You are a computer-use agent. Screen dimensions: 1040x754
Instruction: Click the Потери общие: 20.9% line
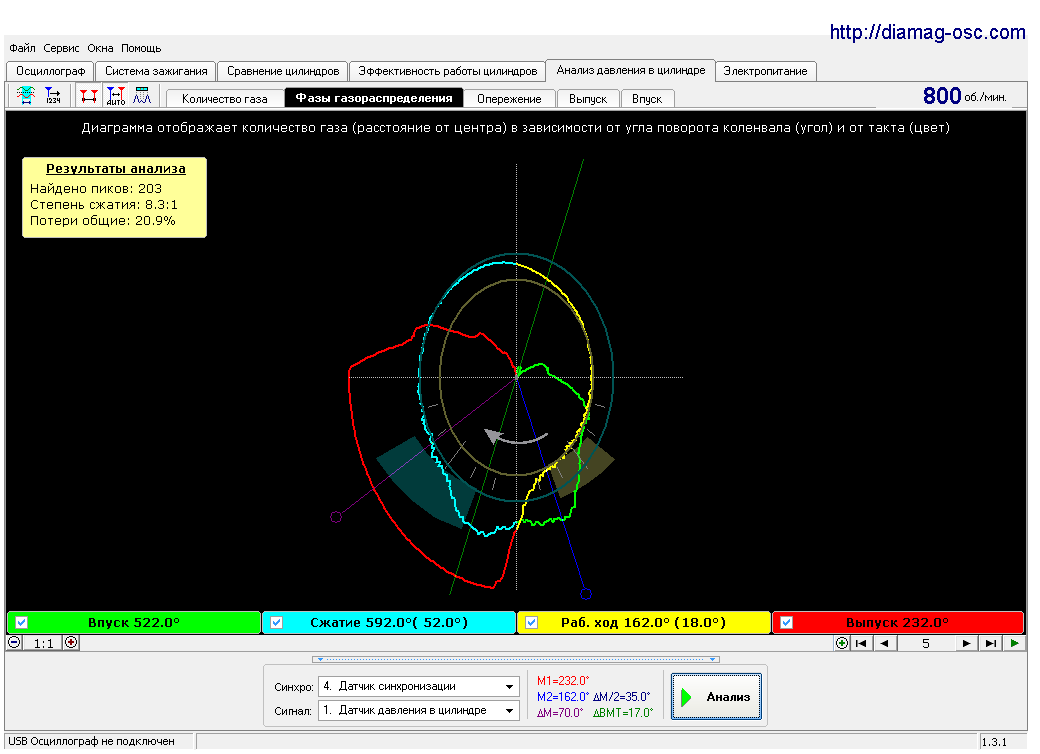coord(103,220)
